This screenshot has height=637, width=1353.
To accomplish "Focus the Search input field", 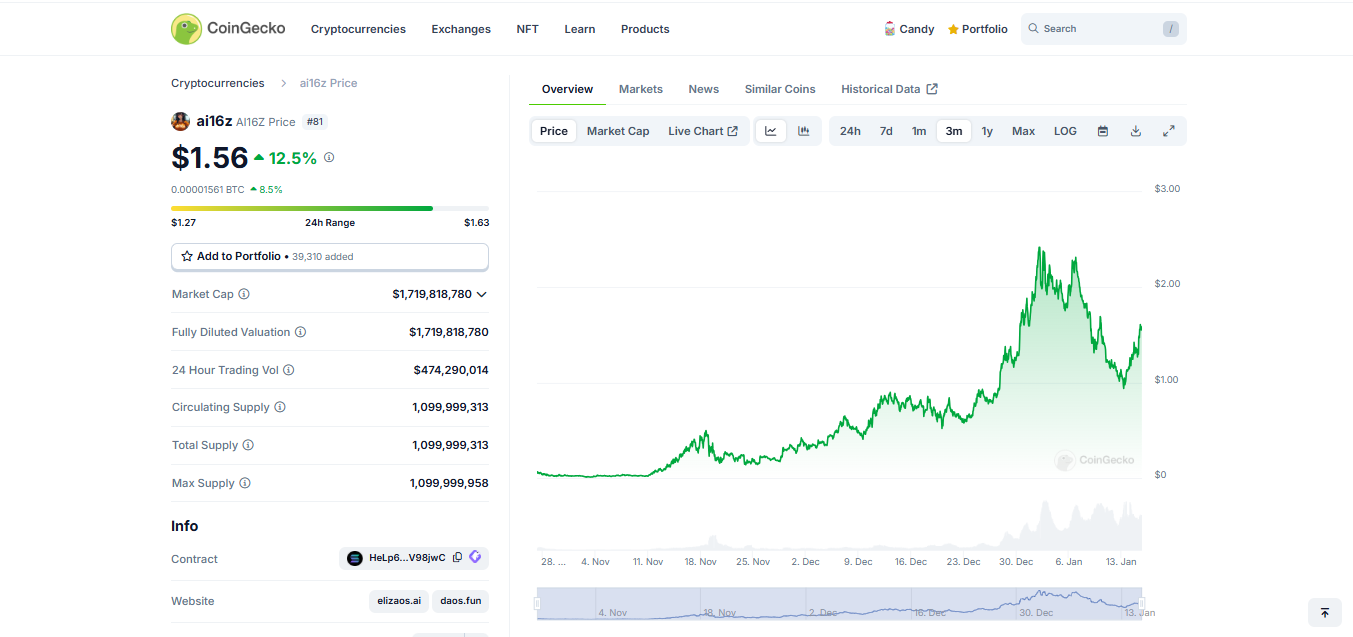I will (1104, 29).
